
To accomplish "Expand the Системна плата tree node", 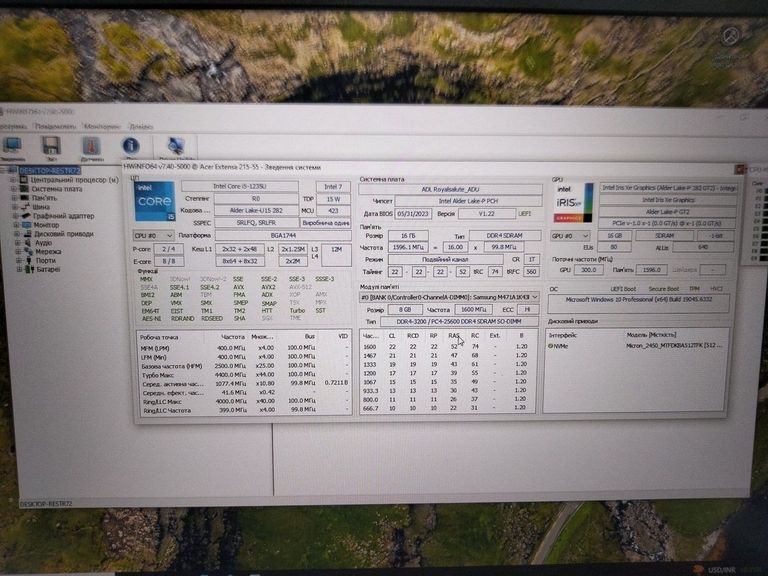I will pyautogui.click(x=14, y=189).
